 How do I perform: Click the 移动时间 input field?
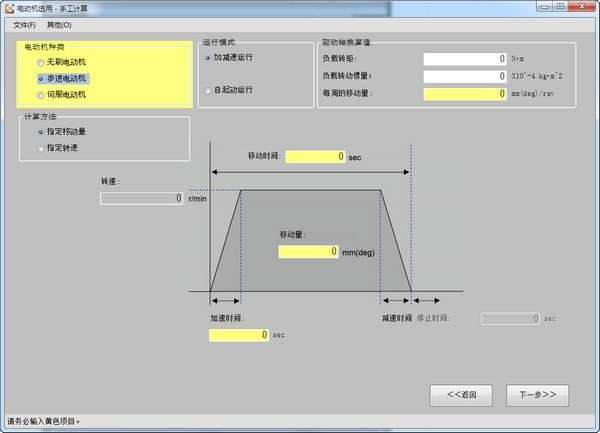coord(315,156)
